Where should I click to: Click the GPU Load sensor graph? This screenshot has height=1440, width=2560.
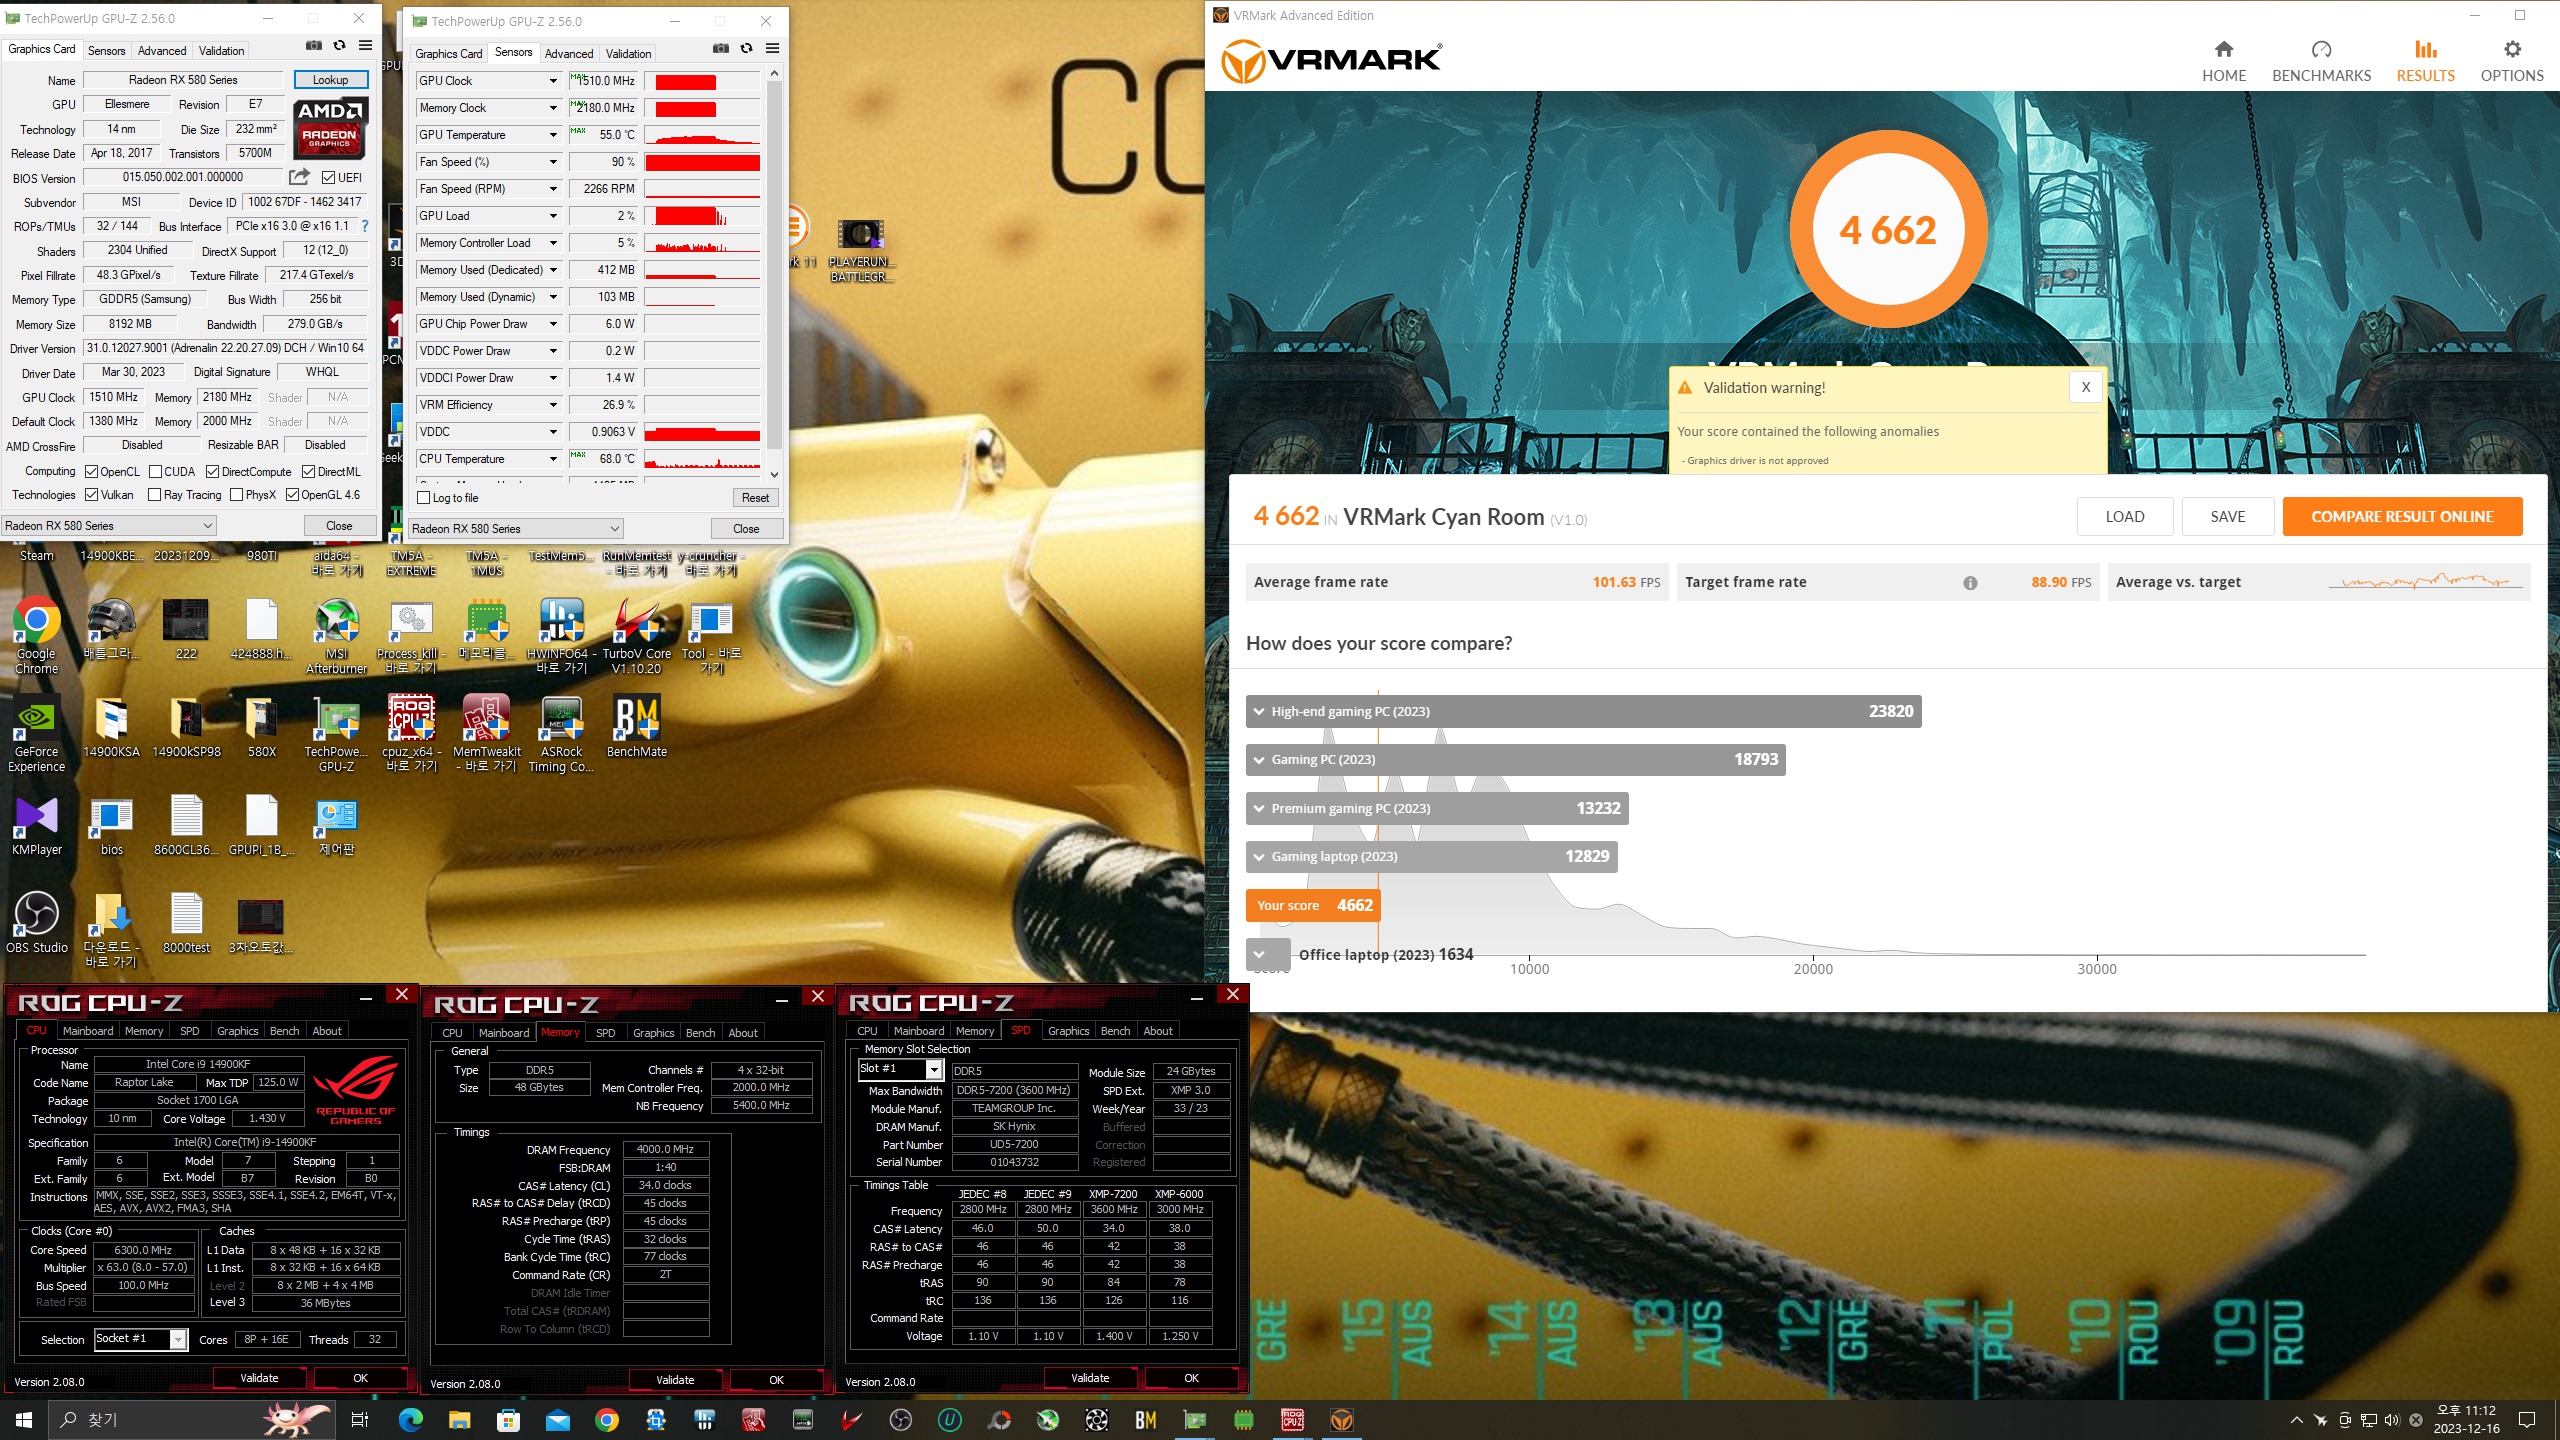point(702,216)
